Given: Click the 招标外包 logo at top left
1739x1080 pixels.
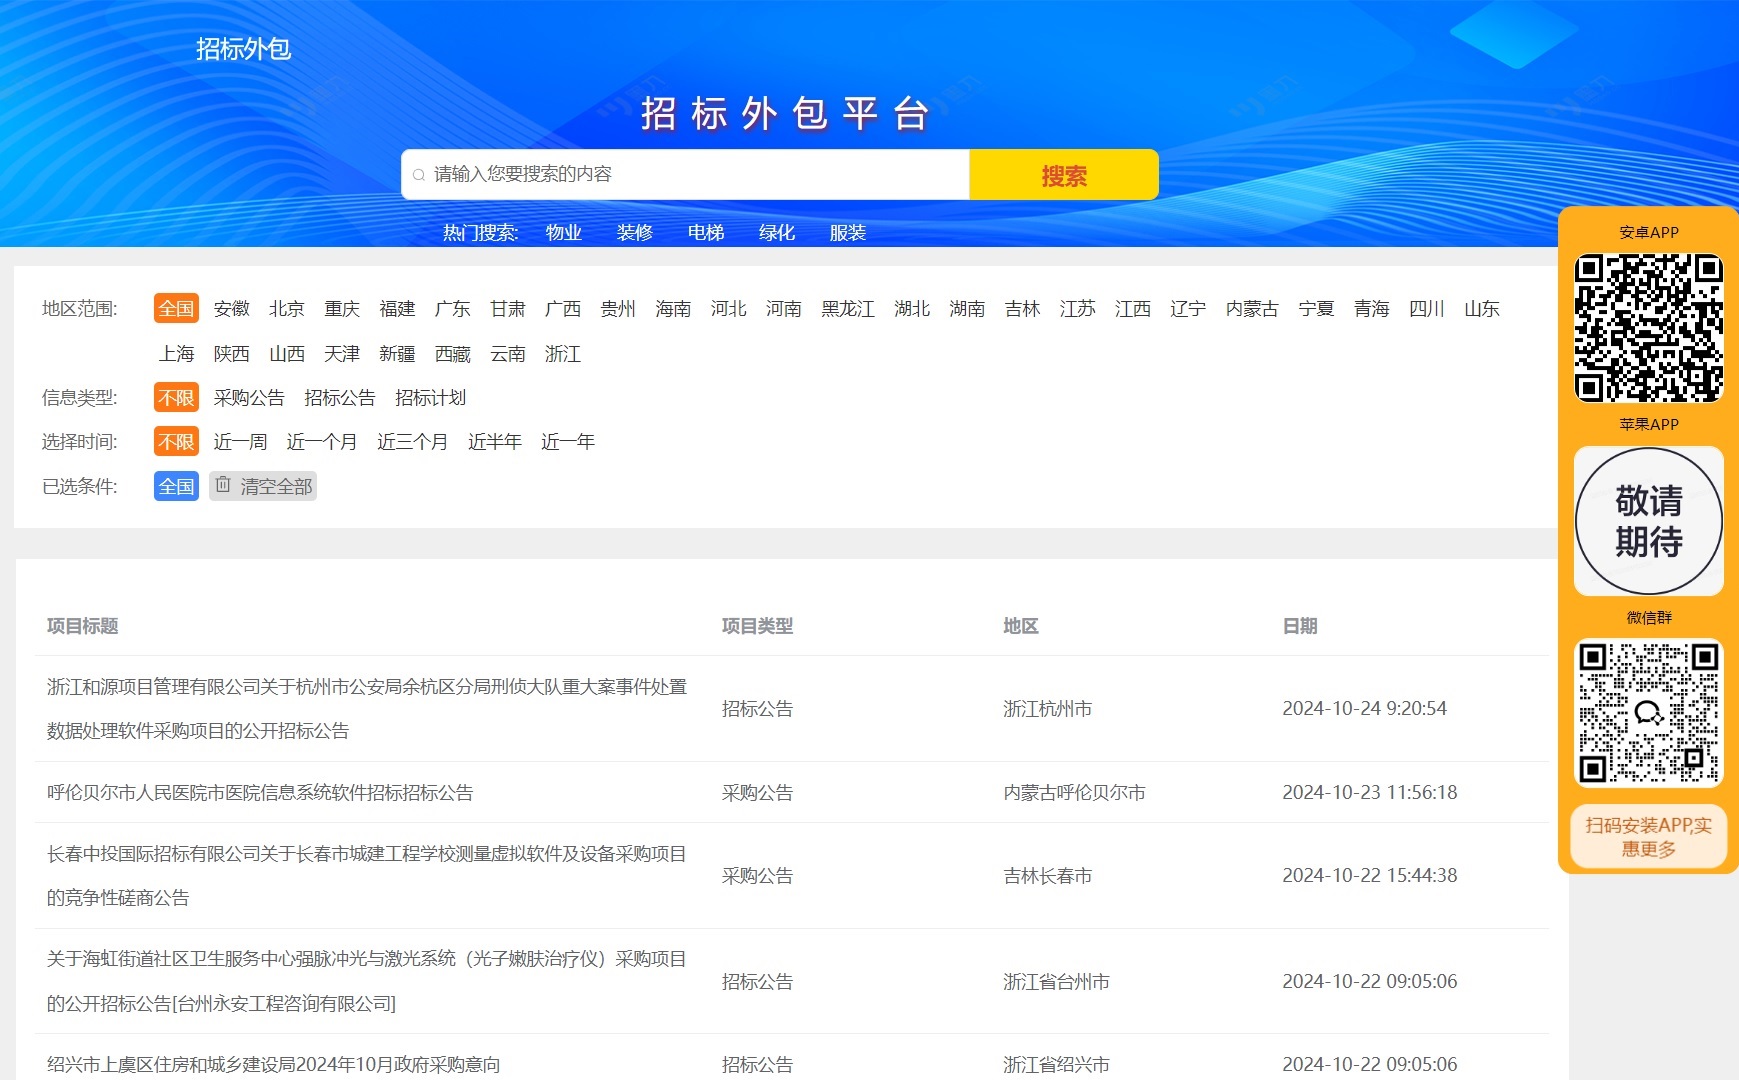Looking at the screenshot, I should [x=243, y=49].
